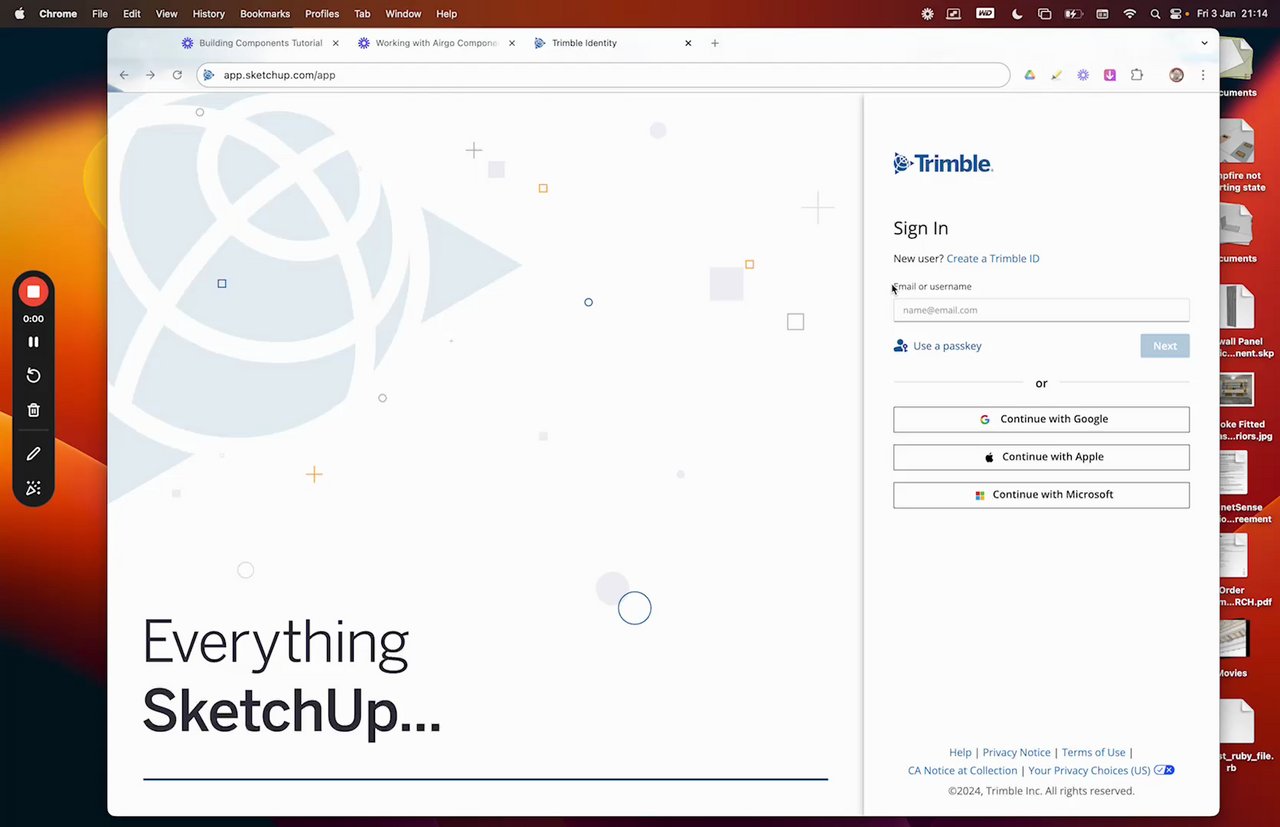The width and height of the screenshot is (1280, 827).
Task: Close the Trimble Identity tab
Action: [x=688, y=43]
